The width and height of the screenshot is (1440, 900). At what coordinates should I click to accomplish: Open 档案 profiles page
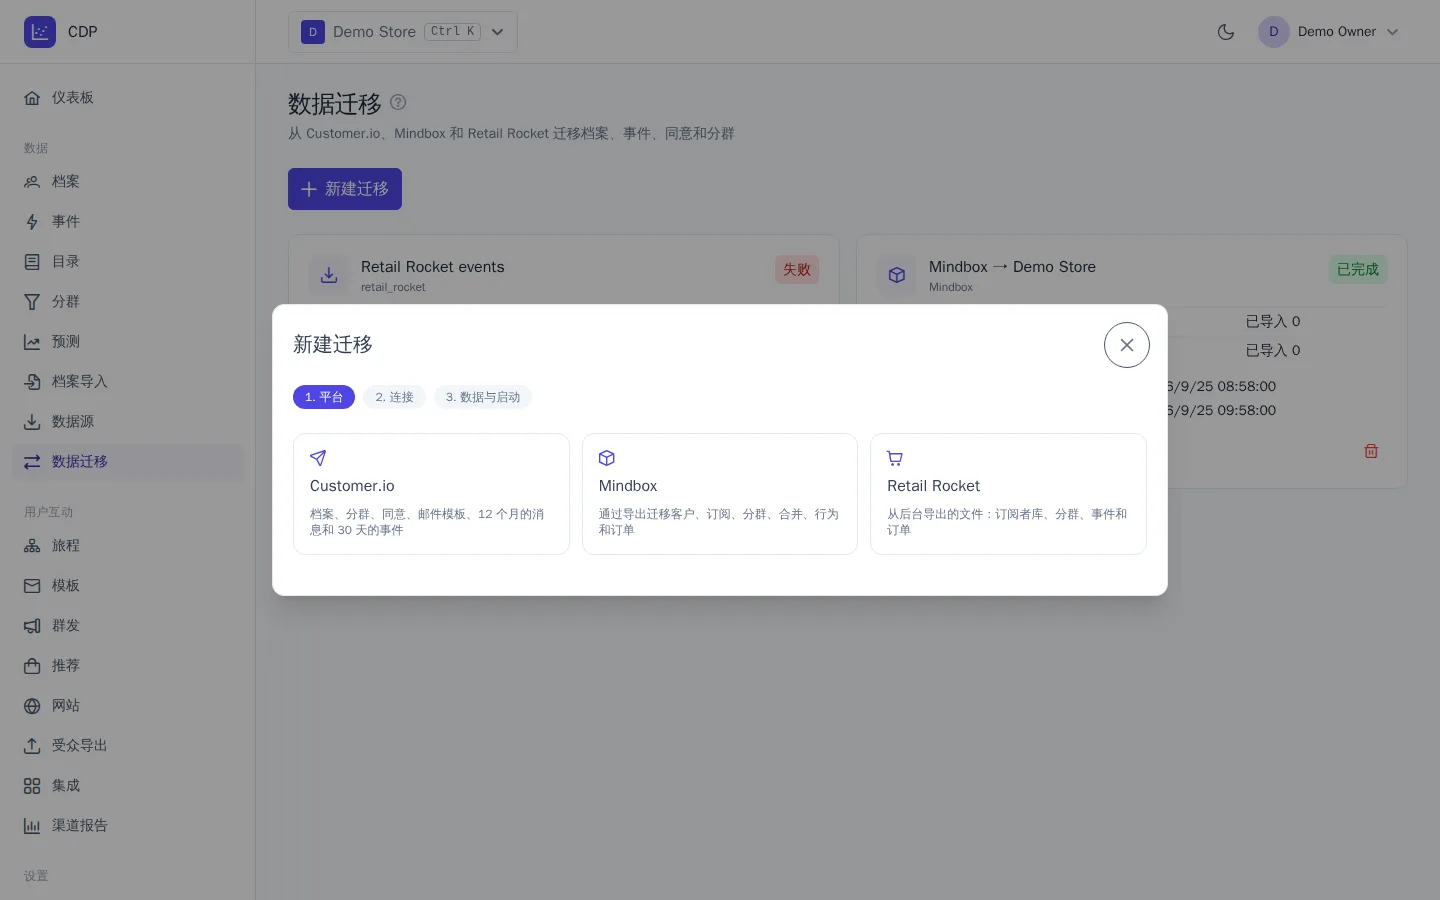point(128,182)
